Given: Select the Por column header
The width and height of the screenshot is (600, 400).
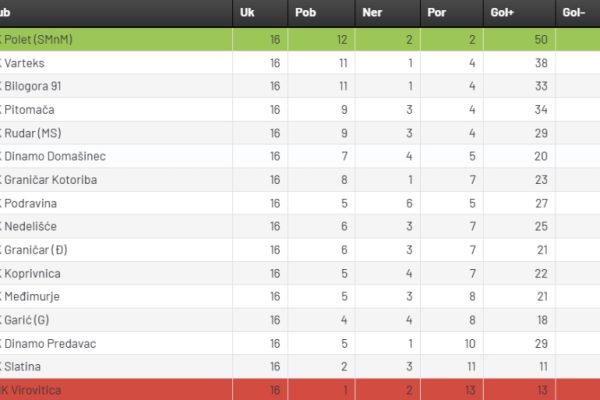Looking at the screenshot, I should pyautogui.click(x=437, y=13).
